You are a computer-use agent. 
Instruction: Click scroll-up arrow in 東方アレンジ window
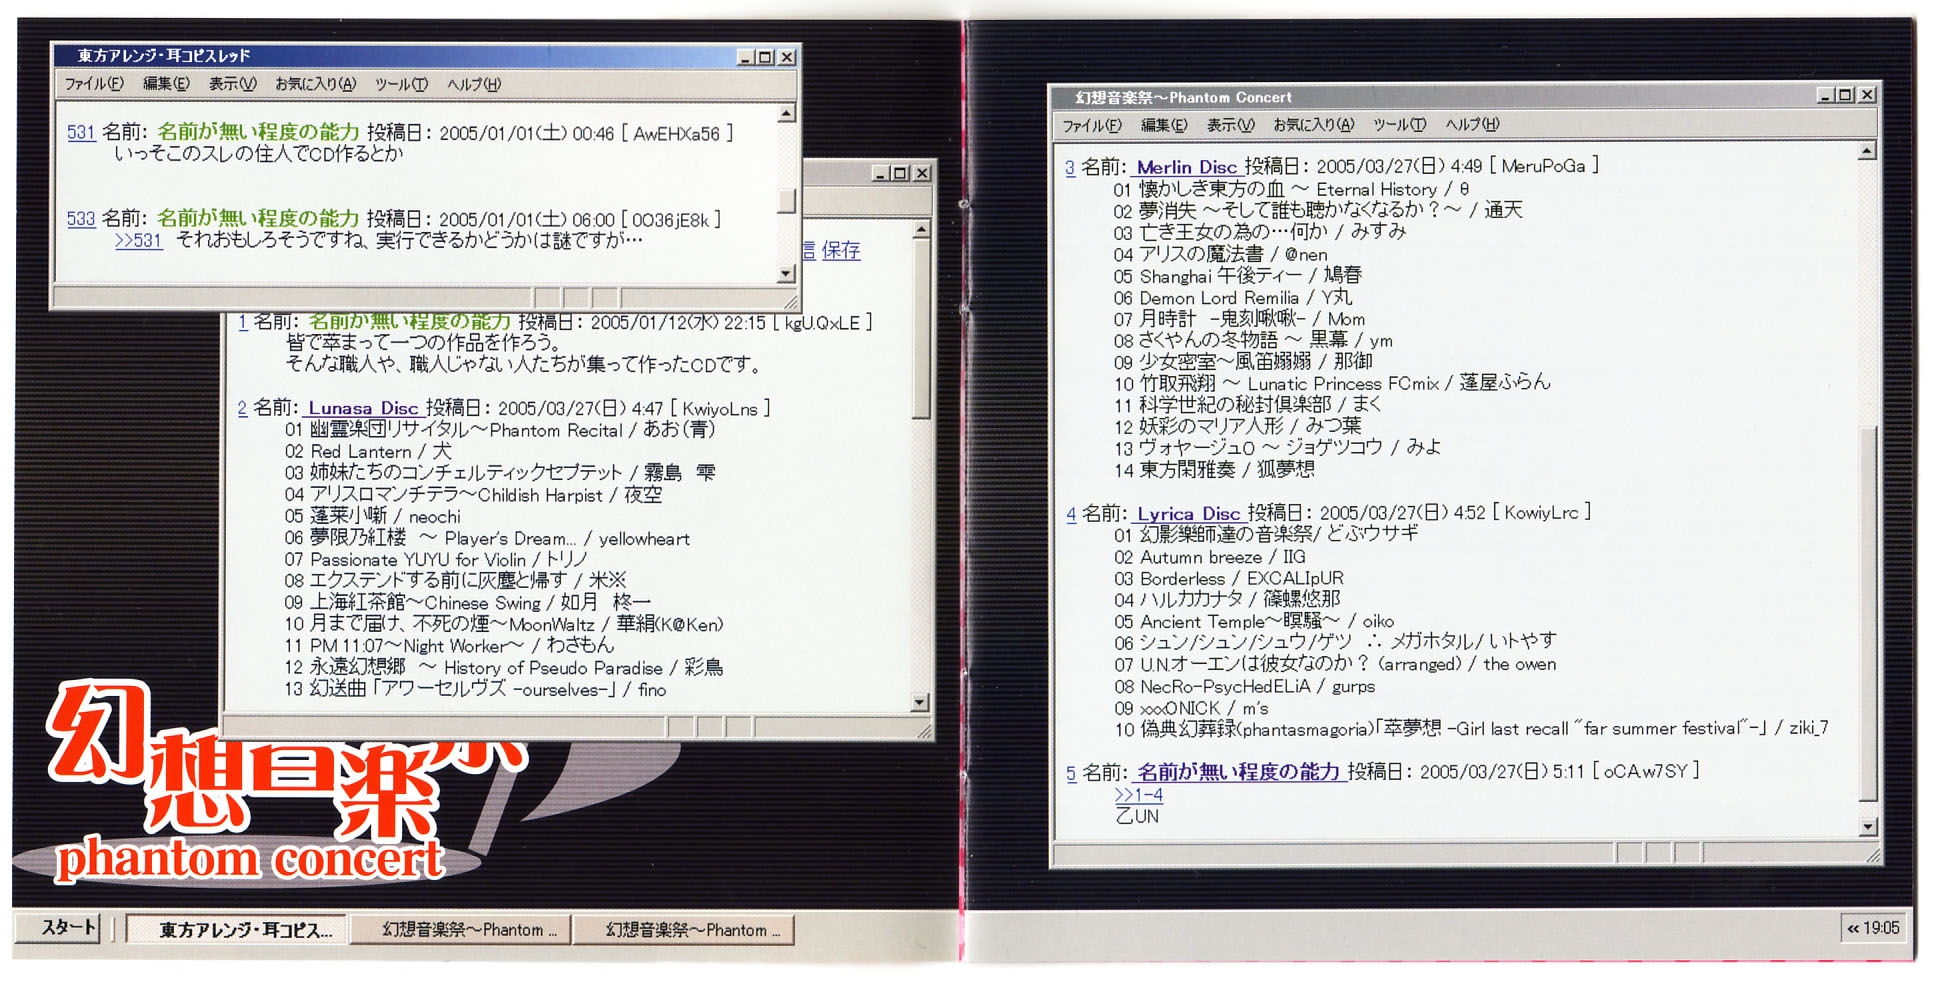tap(786, 114)
